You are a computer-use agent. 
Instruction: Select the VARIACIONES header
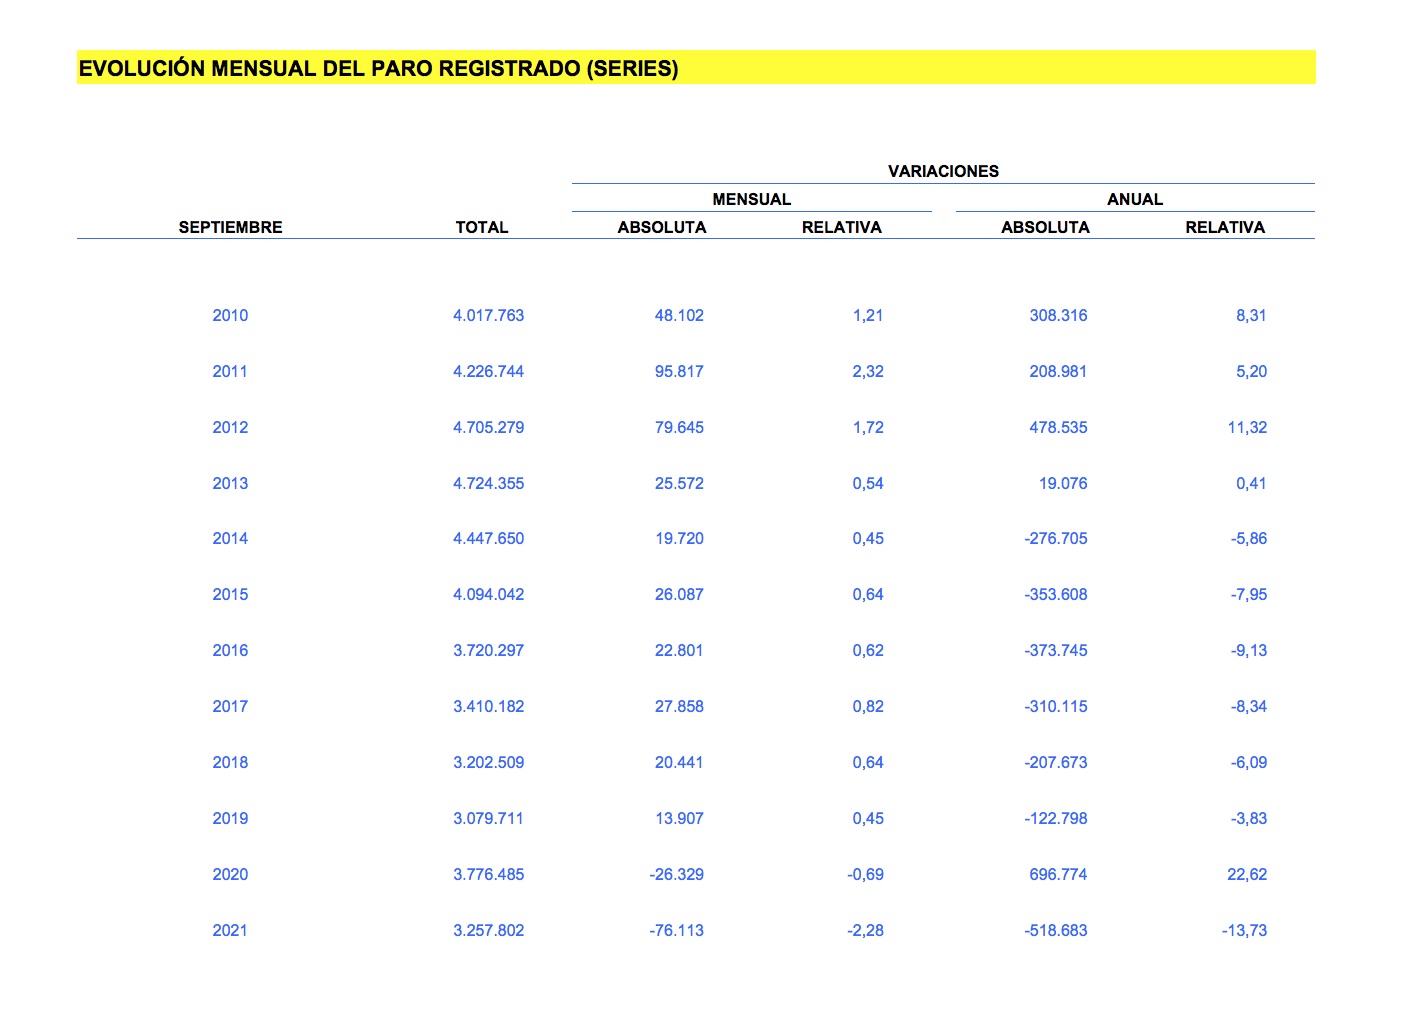coord(943,171)
